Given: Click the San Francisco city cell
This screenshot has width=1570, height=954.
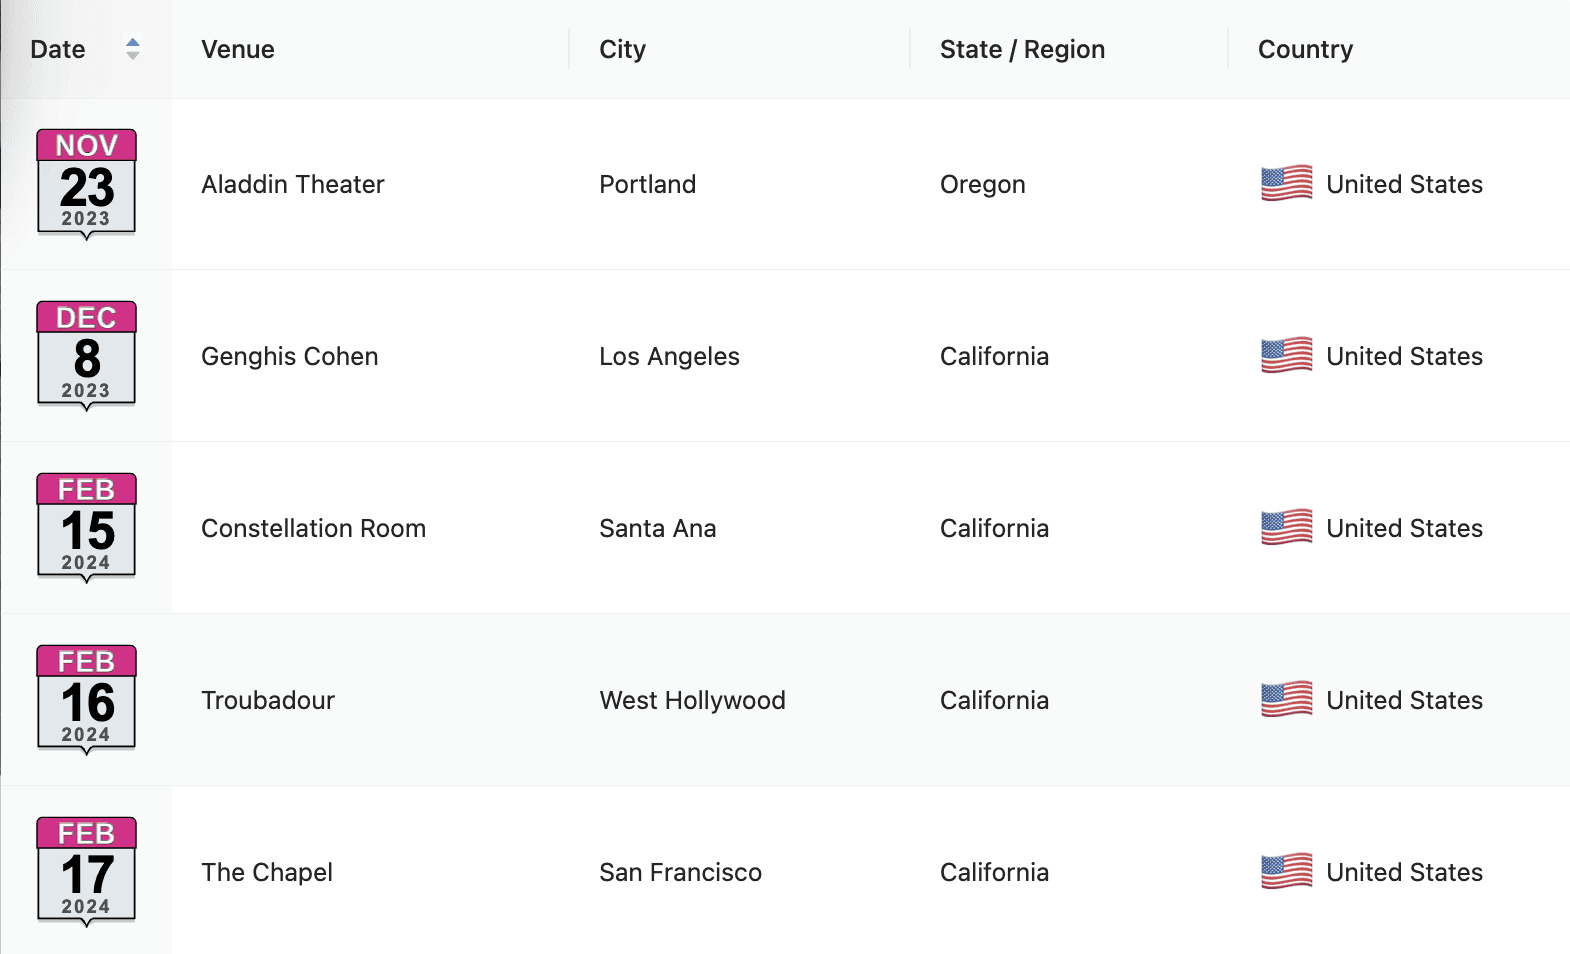Looking at the screenshot, I should 680,872.
